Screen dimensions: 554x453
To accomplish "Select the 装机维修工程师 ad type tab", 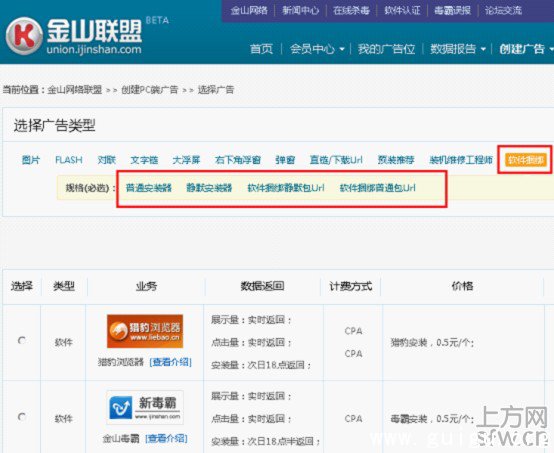I will (461, 160).
